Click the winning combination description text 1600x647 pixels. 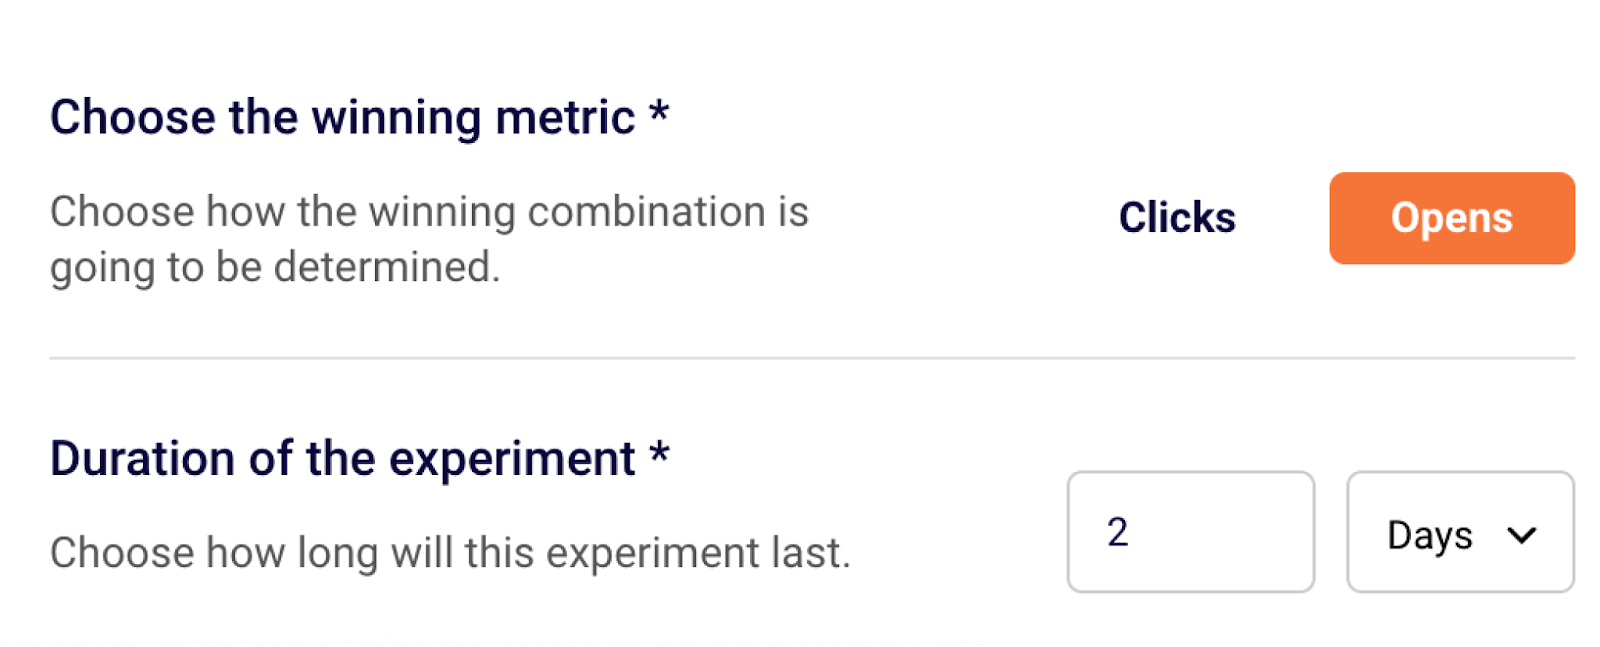429,239
